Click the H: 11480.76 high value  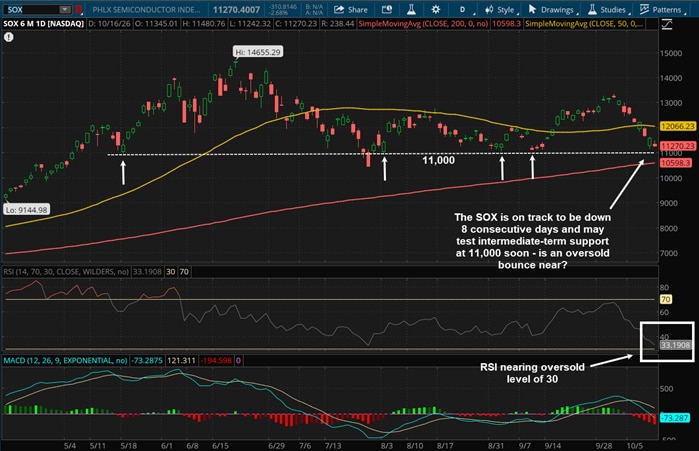(204, 23)
